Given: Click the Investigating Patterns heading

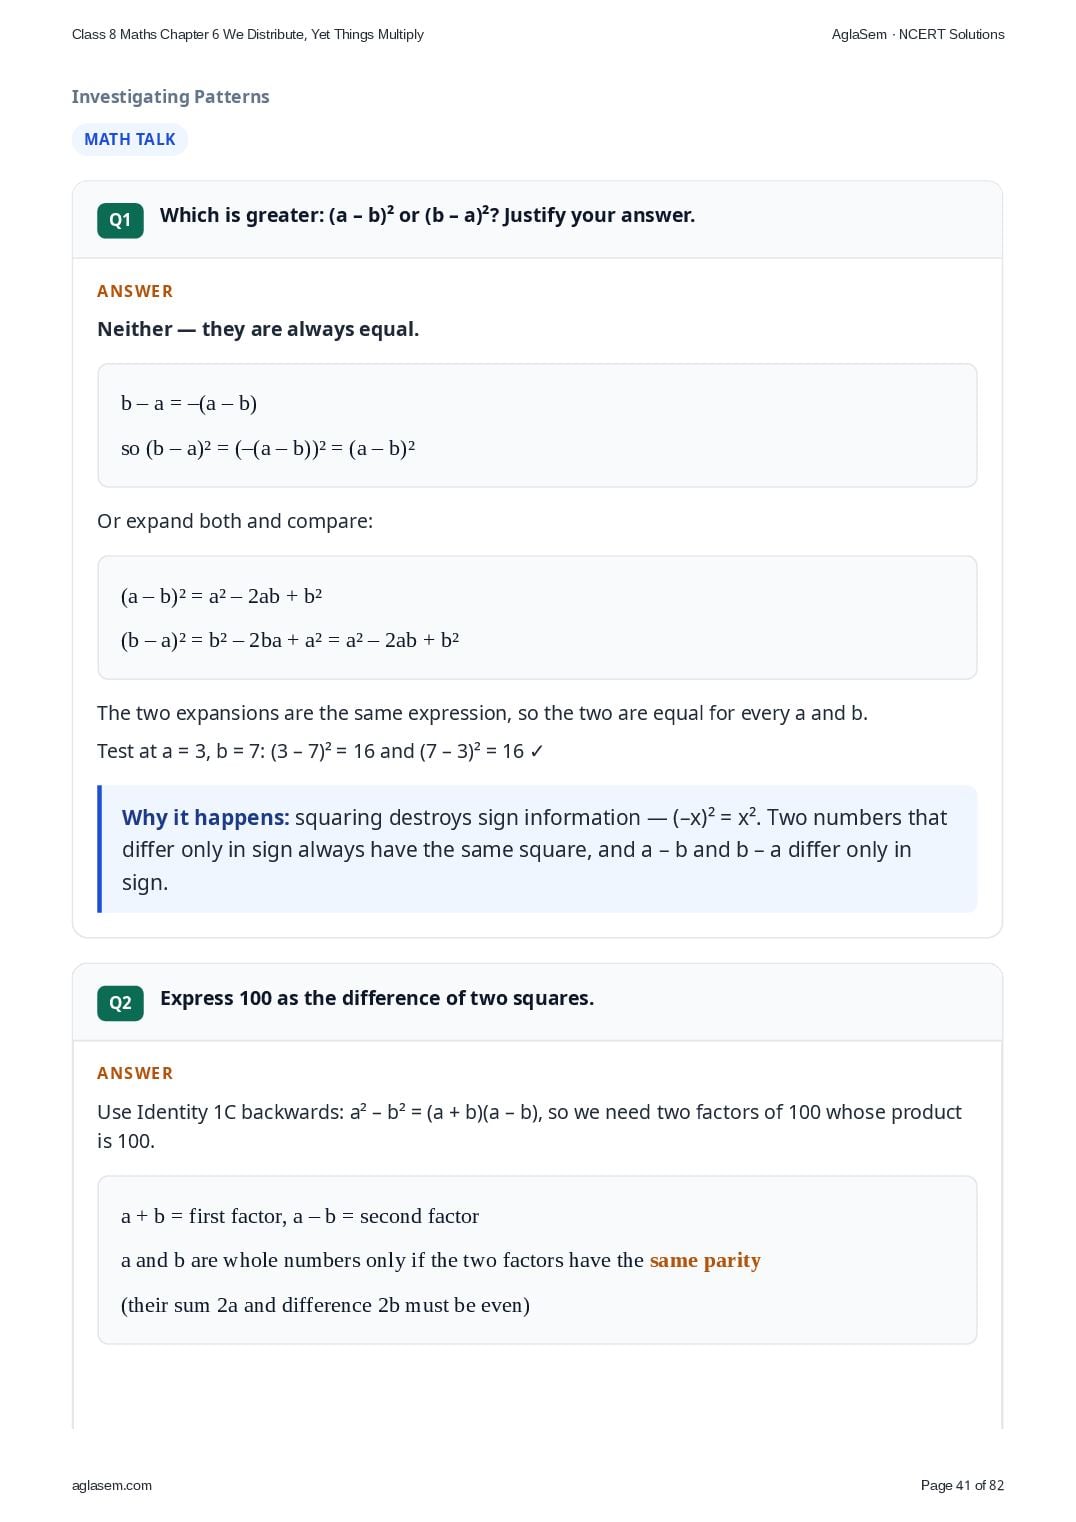Looking at the screenshot, I should click(171, 97).
